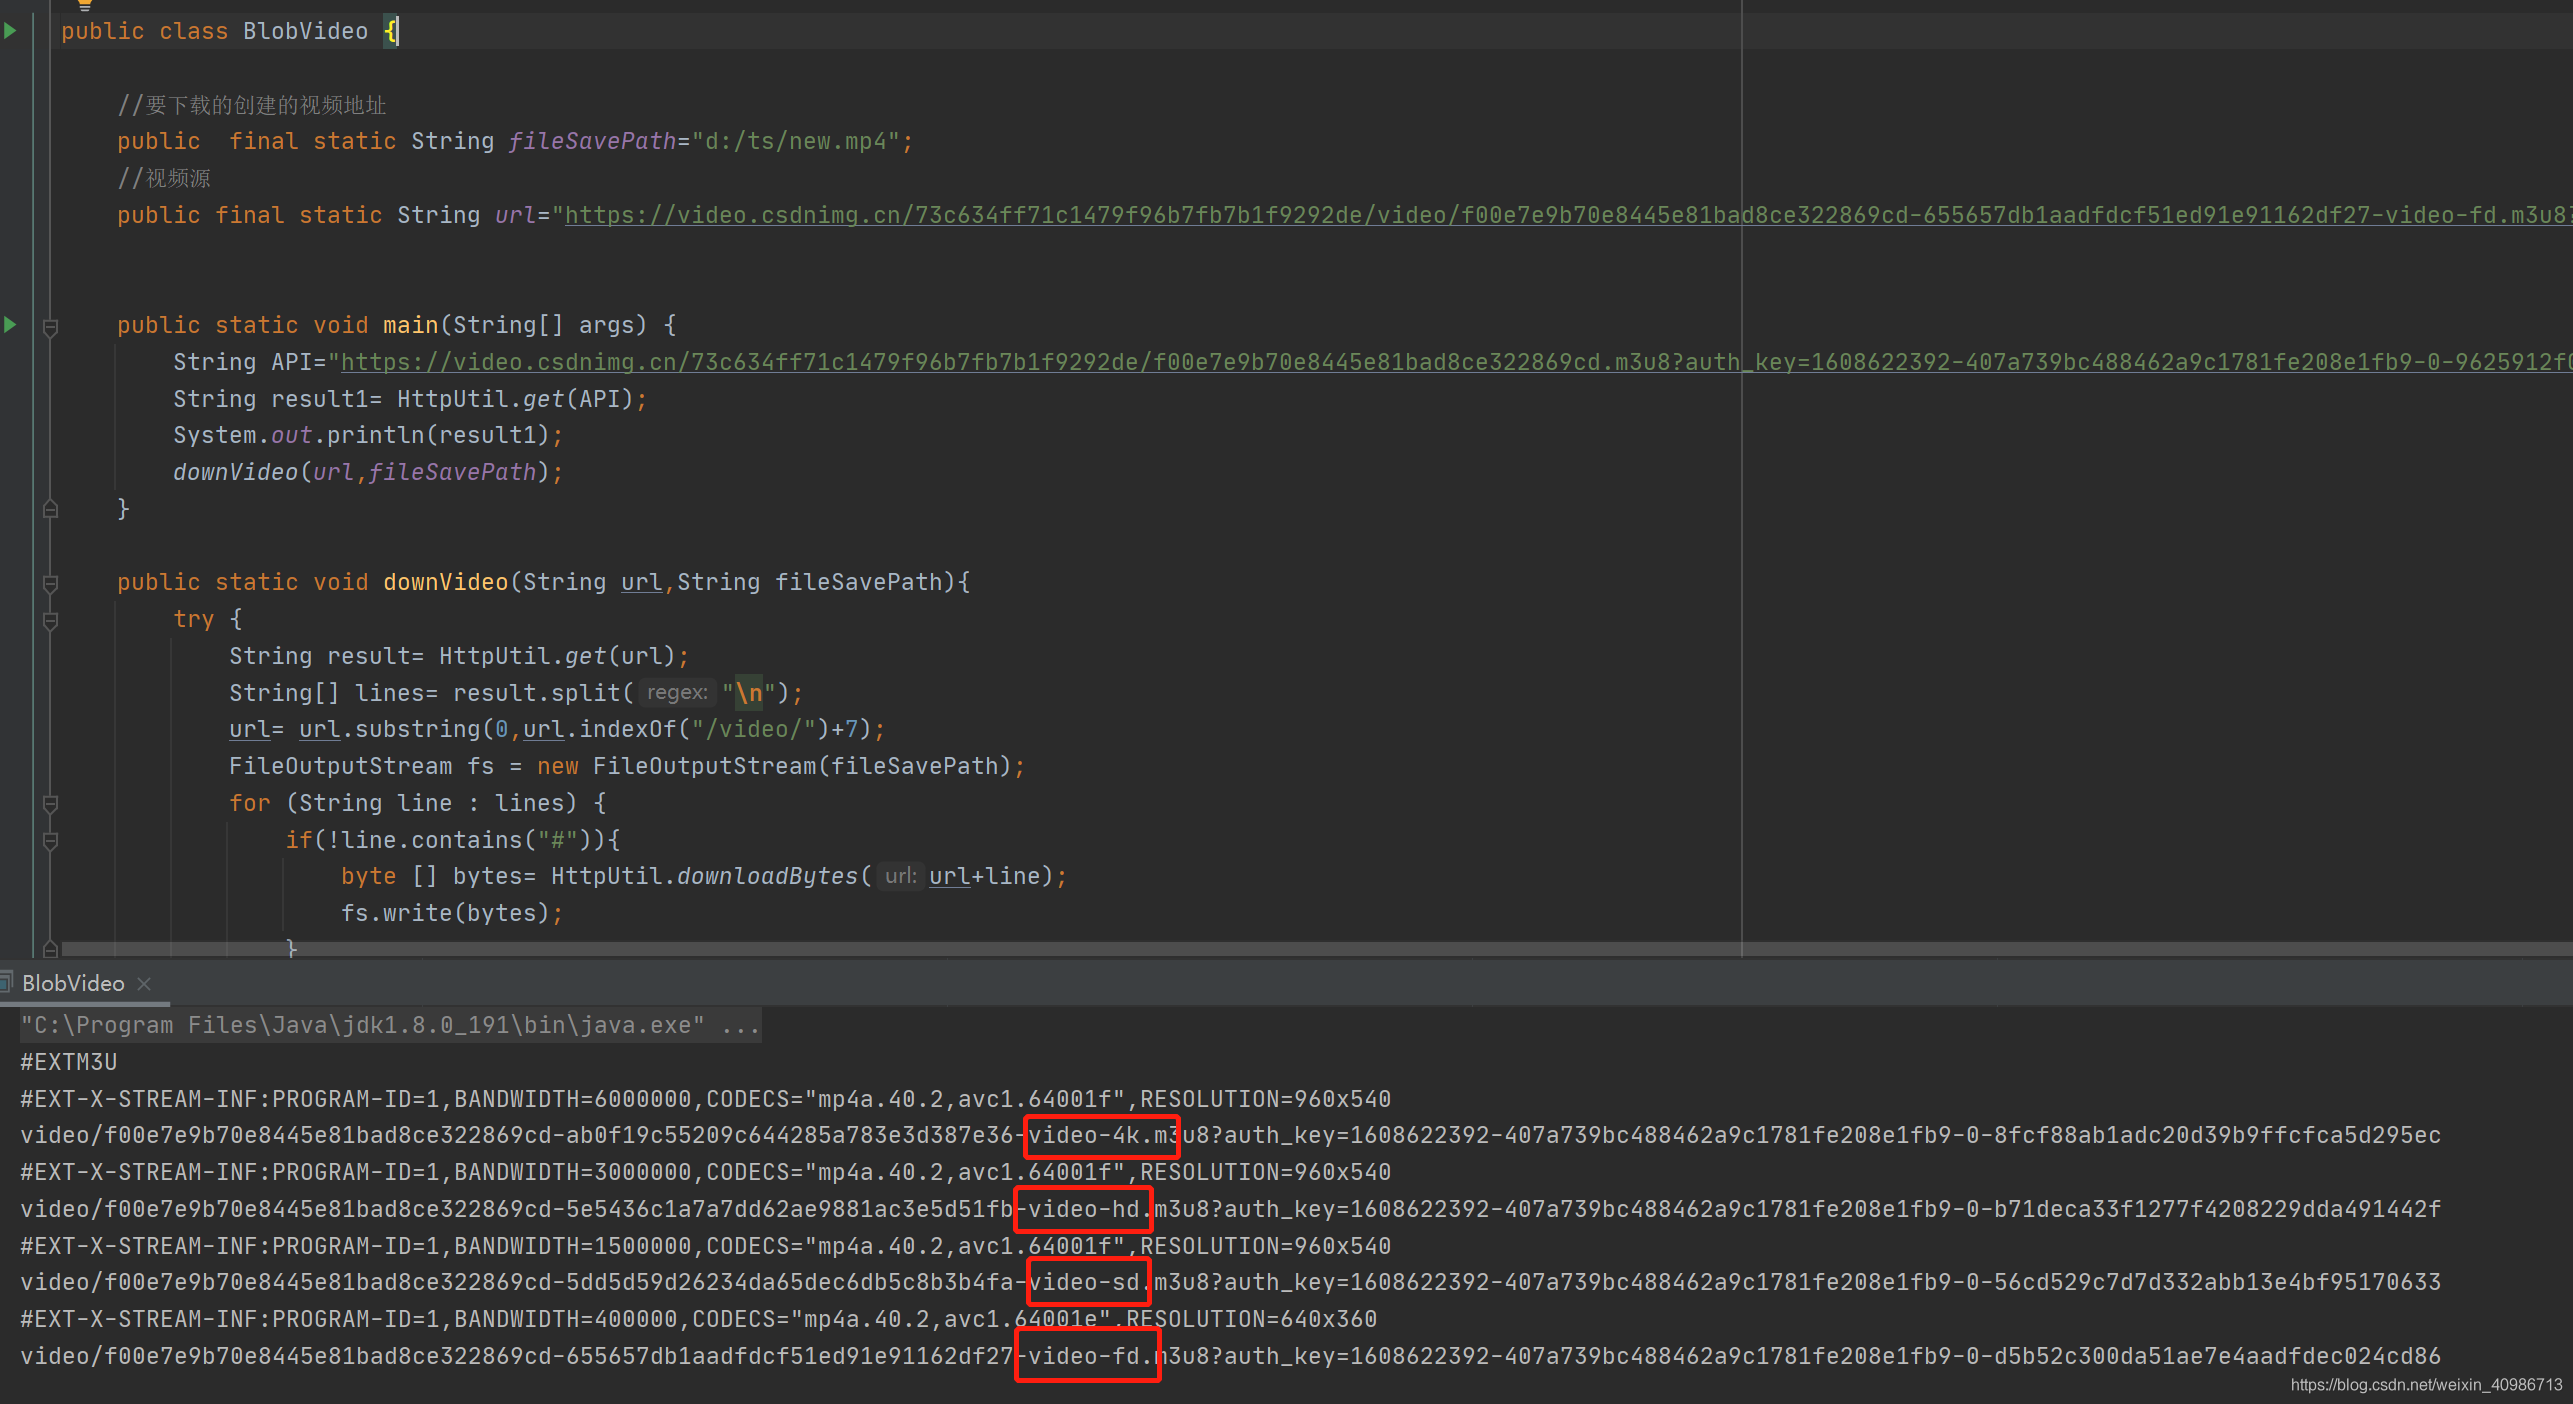The width and height of the screenshot is (2573, 1404).
Task: Select the BlobVideo run tab
Action: (73, 983)
